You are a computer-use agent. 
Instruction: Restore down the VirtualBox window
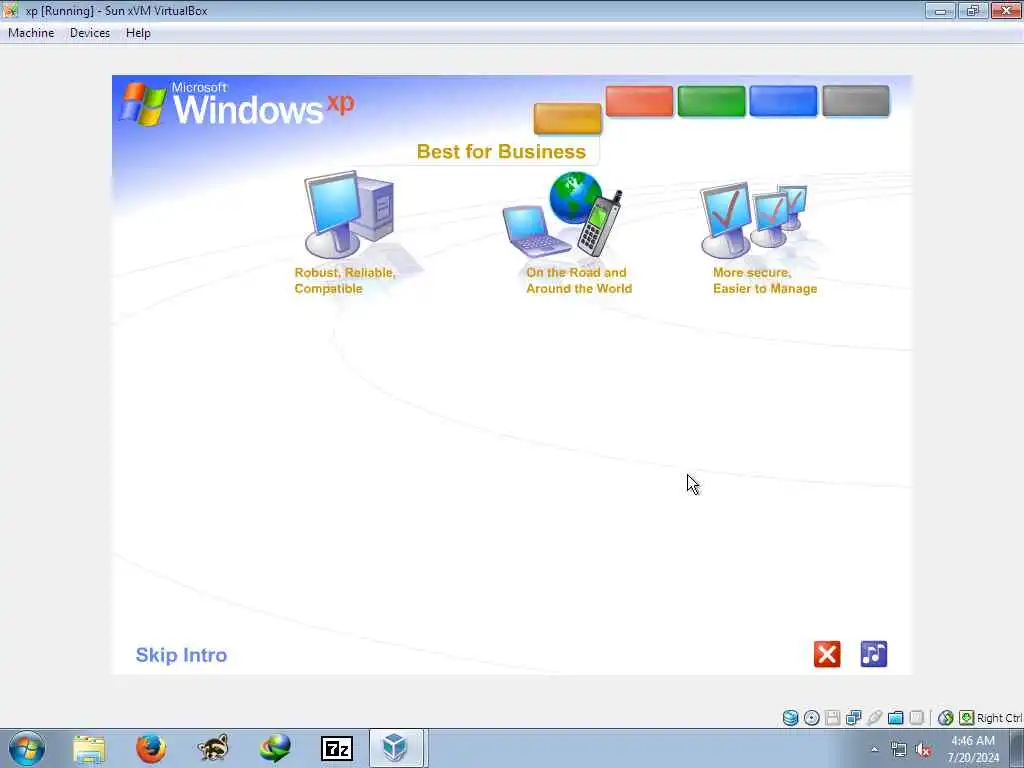click(973, 10)
